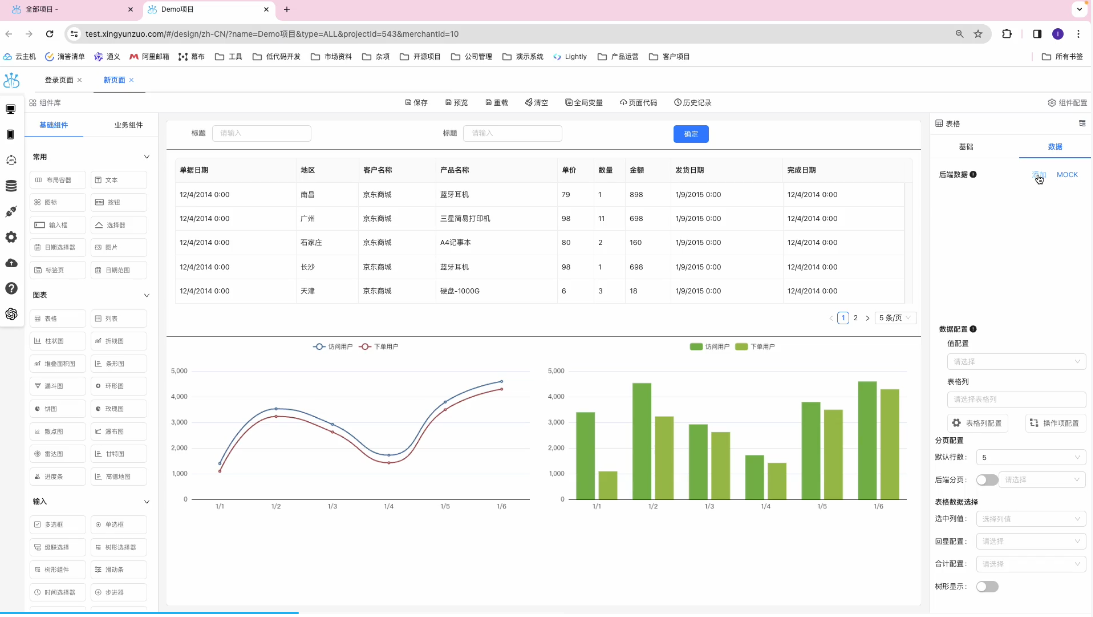Collapse the 常用 component section
This screenshot has width=1093, height=617.
(x=147, y=157)
